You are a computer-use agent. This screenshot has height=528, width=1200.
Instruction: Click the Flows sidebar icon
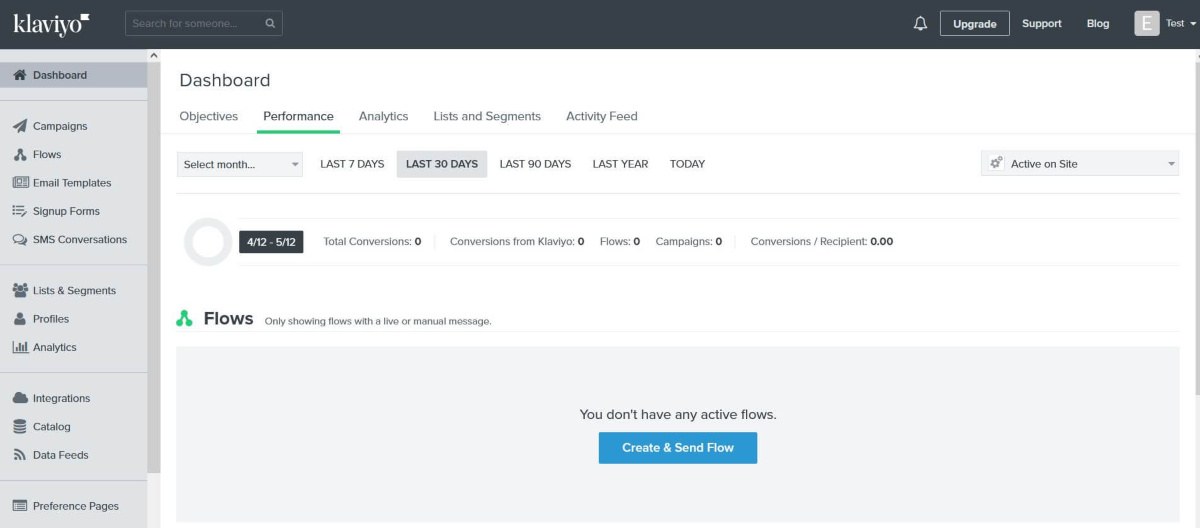(20, 154)
